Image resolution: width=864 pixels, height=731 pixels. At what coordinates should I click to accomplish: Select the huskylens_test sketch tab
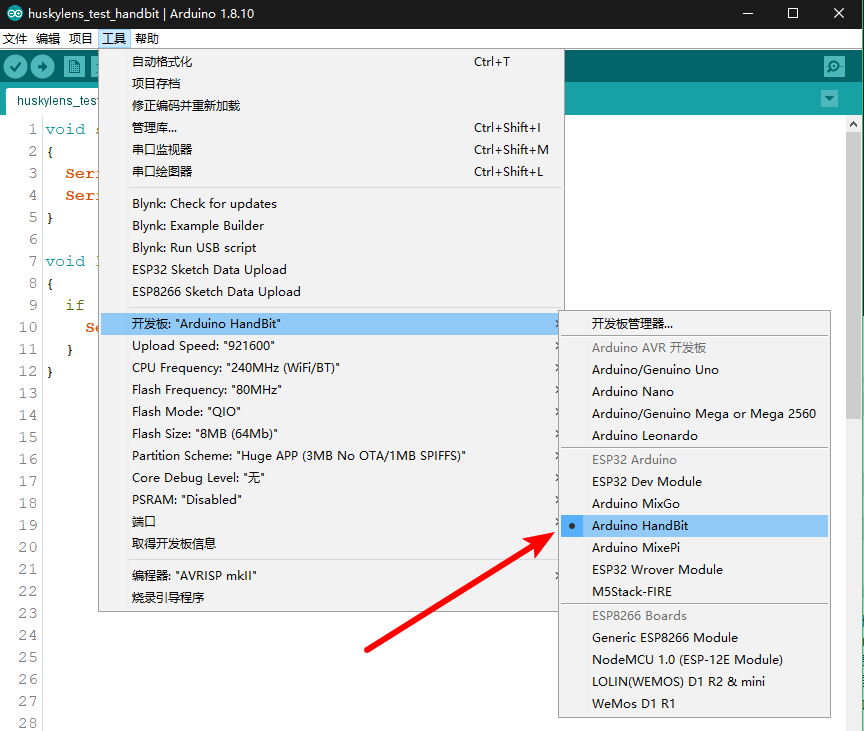point(53,101)
